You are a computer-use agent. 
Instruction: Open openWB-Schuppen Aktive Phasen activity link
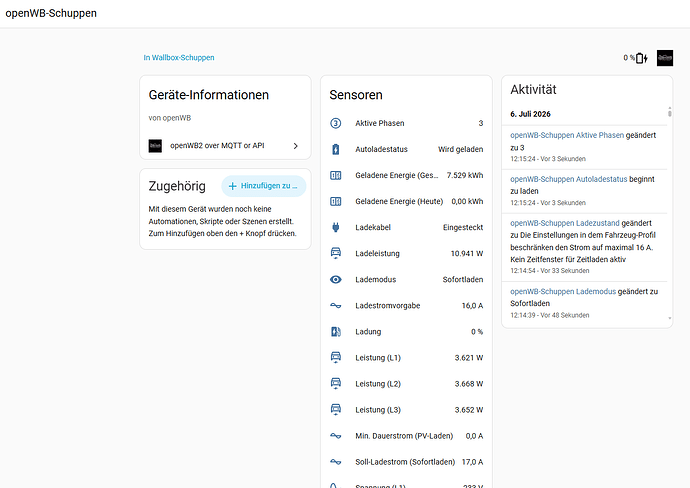567,135
